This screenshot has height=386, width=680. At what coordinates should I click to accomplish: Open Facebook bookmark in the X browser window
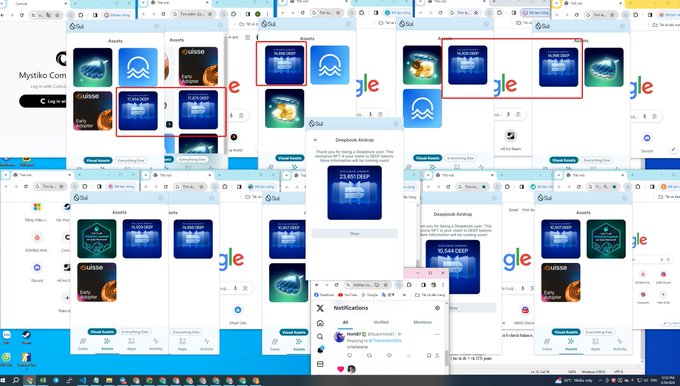[x=324, y=295]
